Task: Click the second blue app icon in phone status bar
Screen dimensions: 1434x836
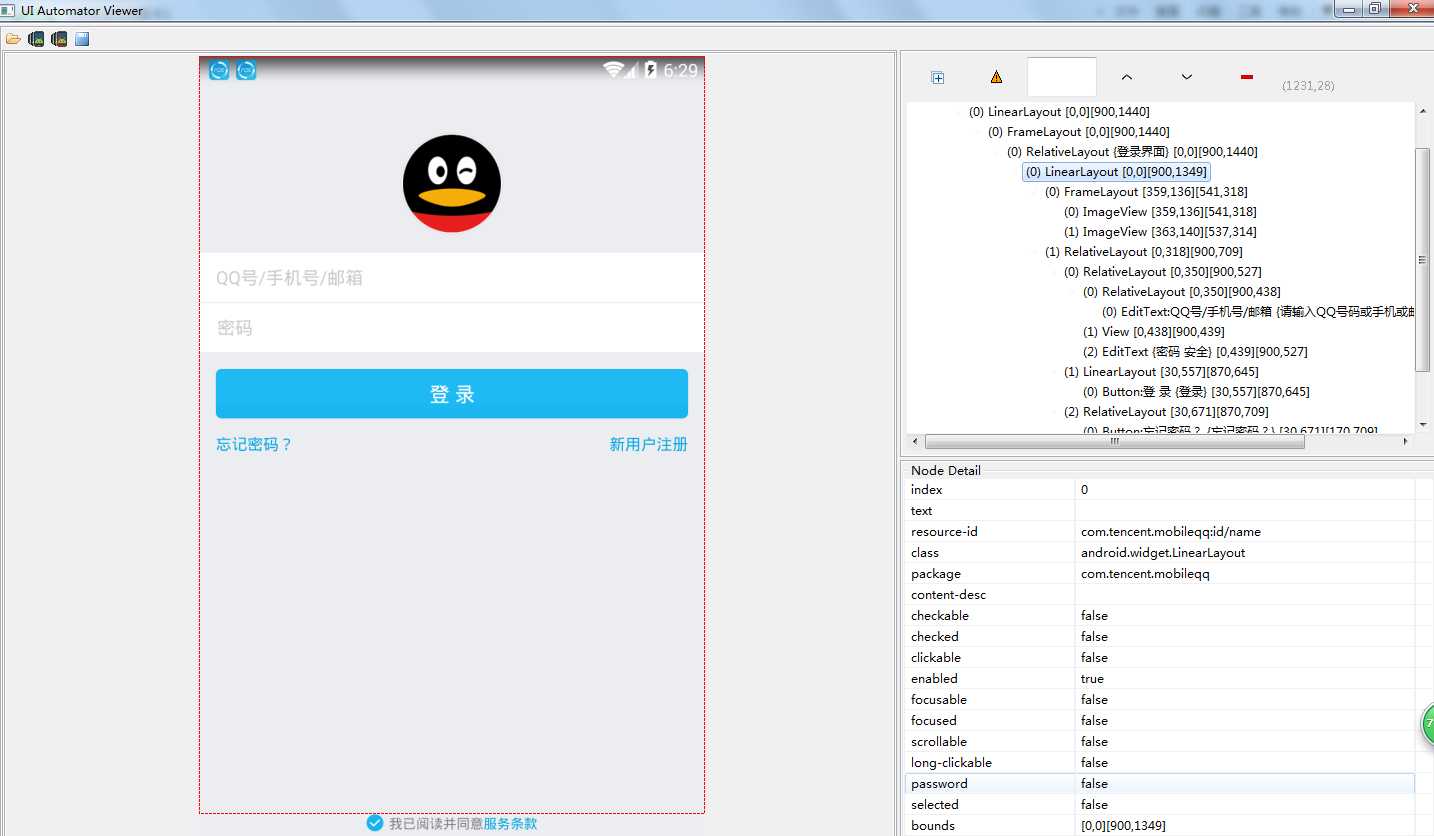Action: coord(246,70)
